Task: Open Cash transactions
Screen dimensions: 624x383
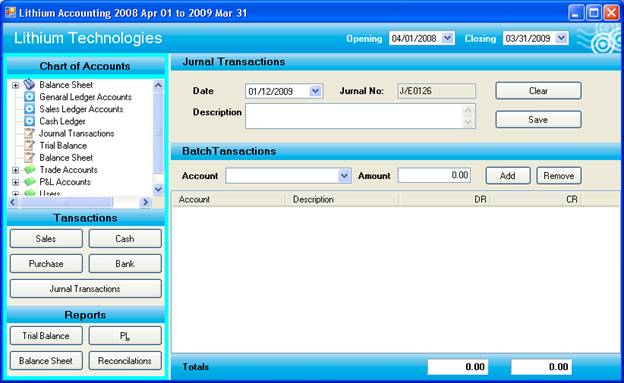Action: 125,238
